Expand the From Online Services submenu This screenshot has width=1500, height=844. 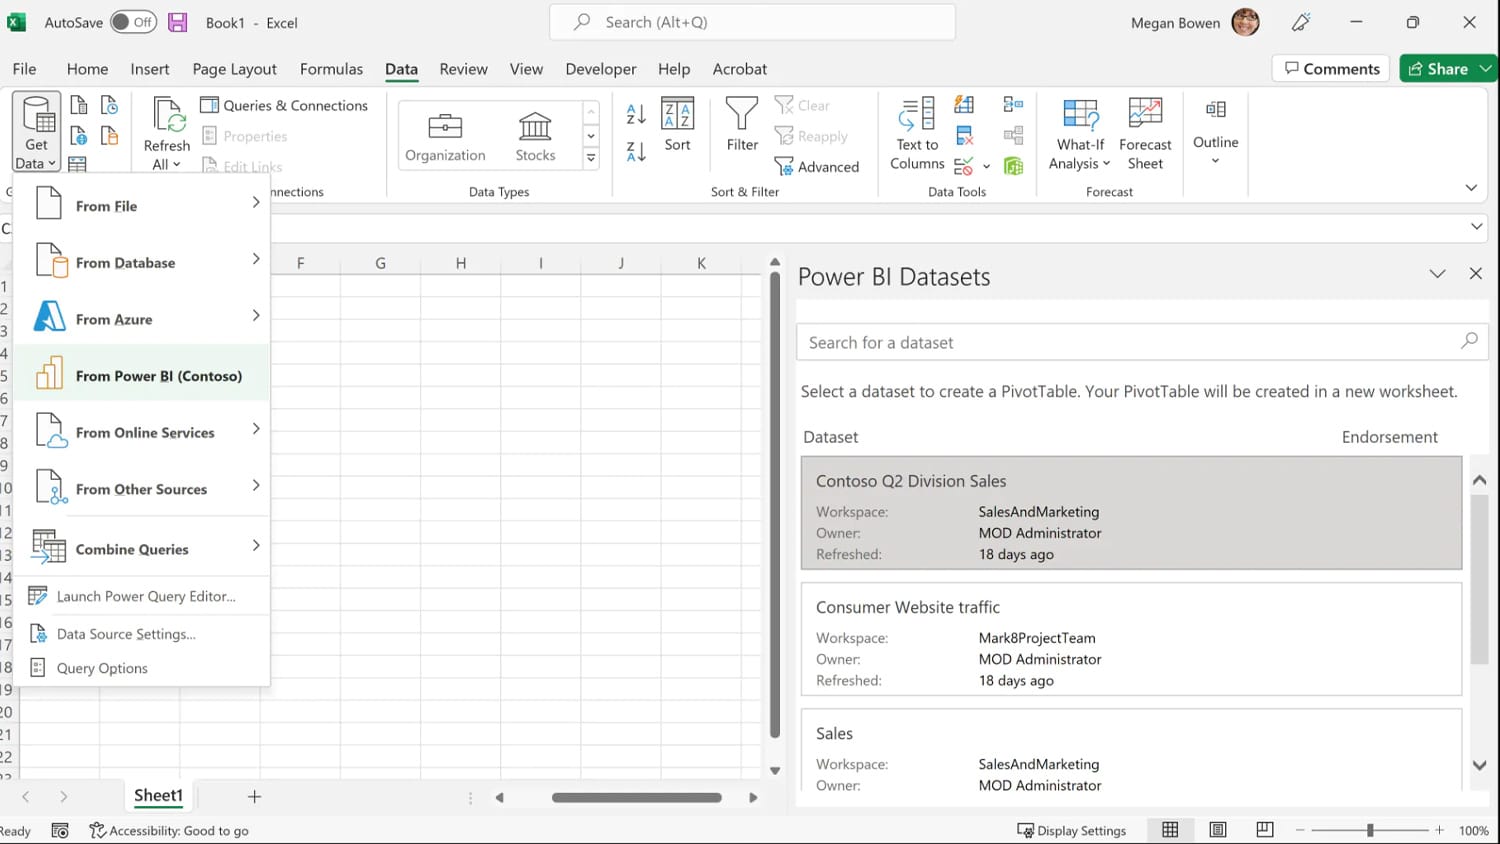pos(143,432)
